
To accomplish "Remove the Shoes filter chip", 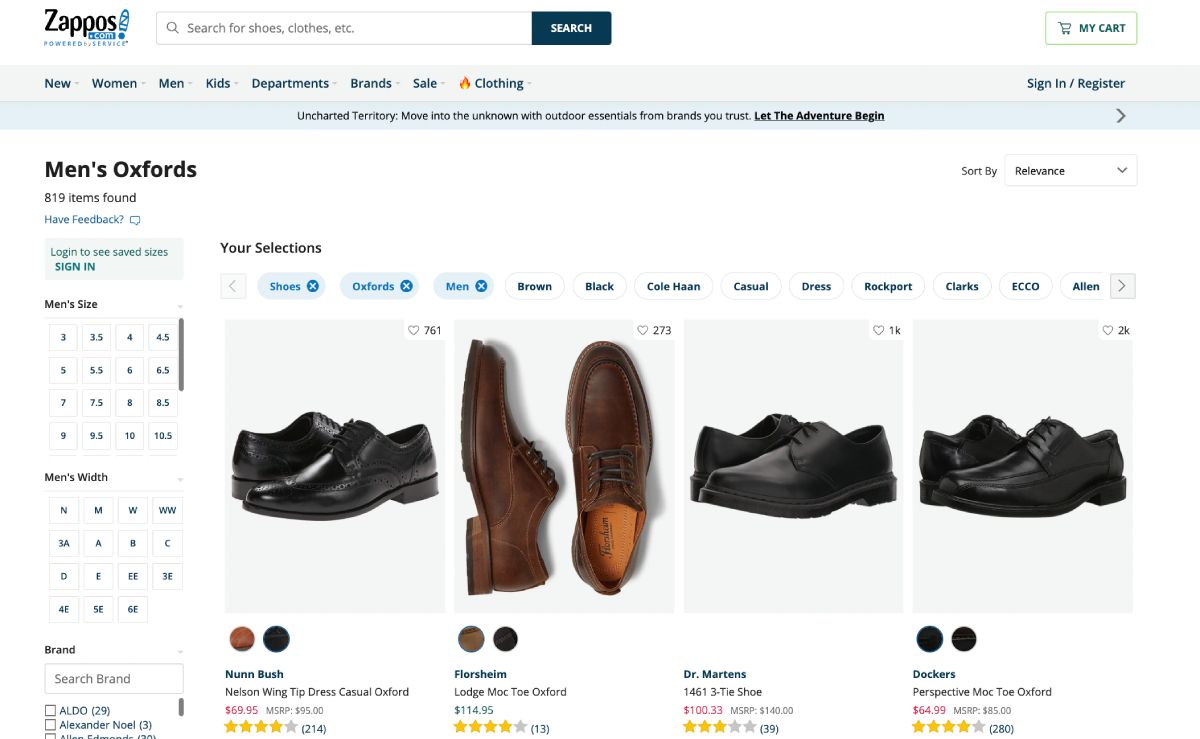I will click(x=313, y=286).
